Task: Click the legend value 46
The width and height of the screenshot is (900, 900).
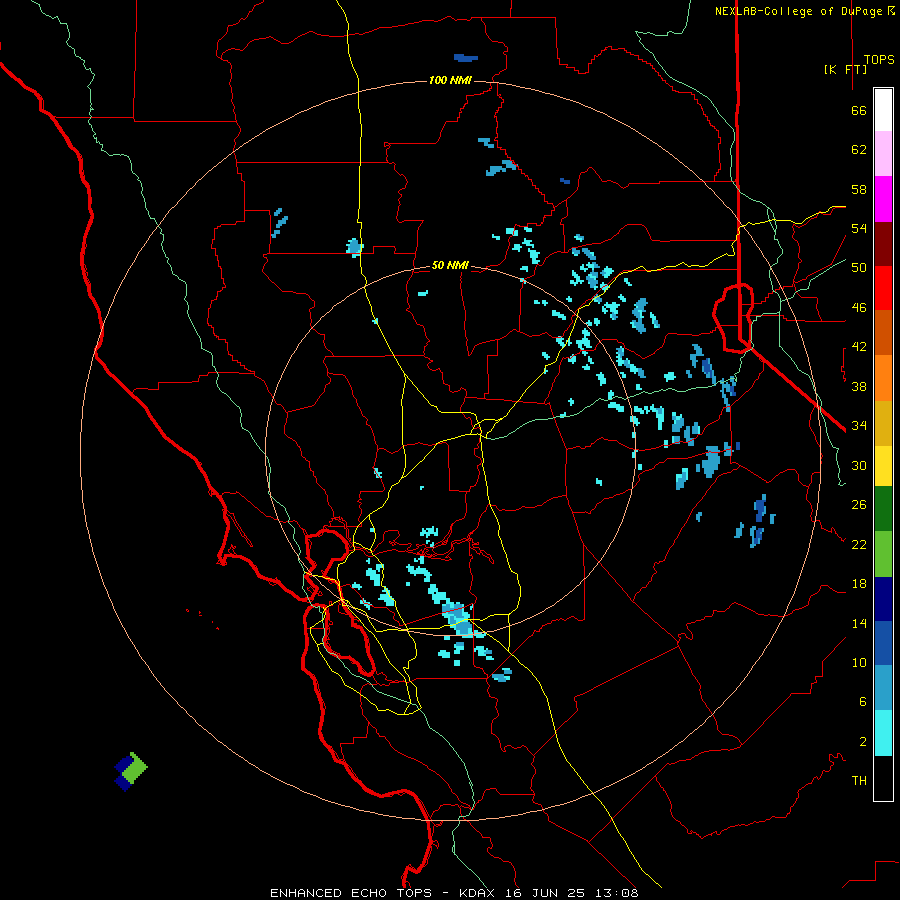Action: pyautogui.click(x=859, y=308)
